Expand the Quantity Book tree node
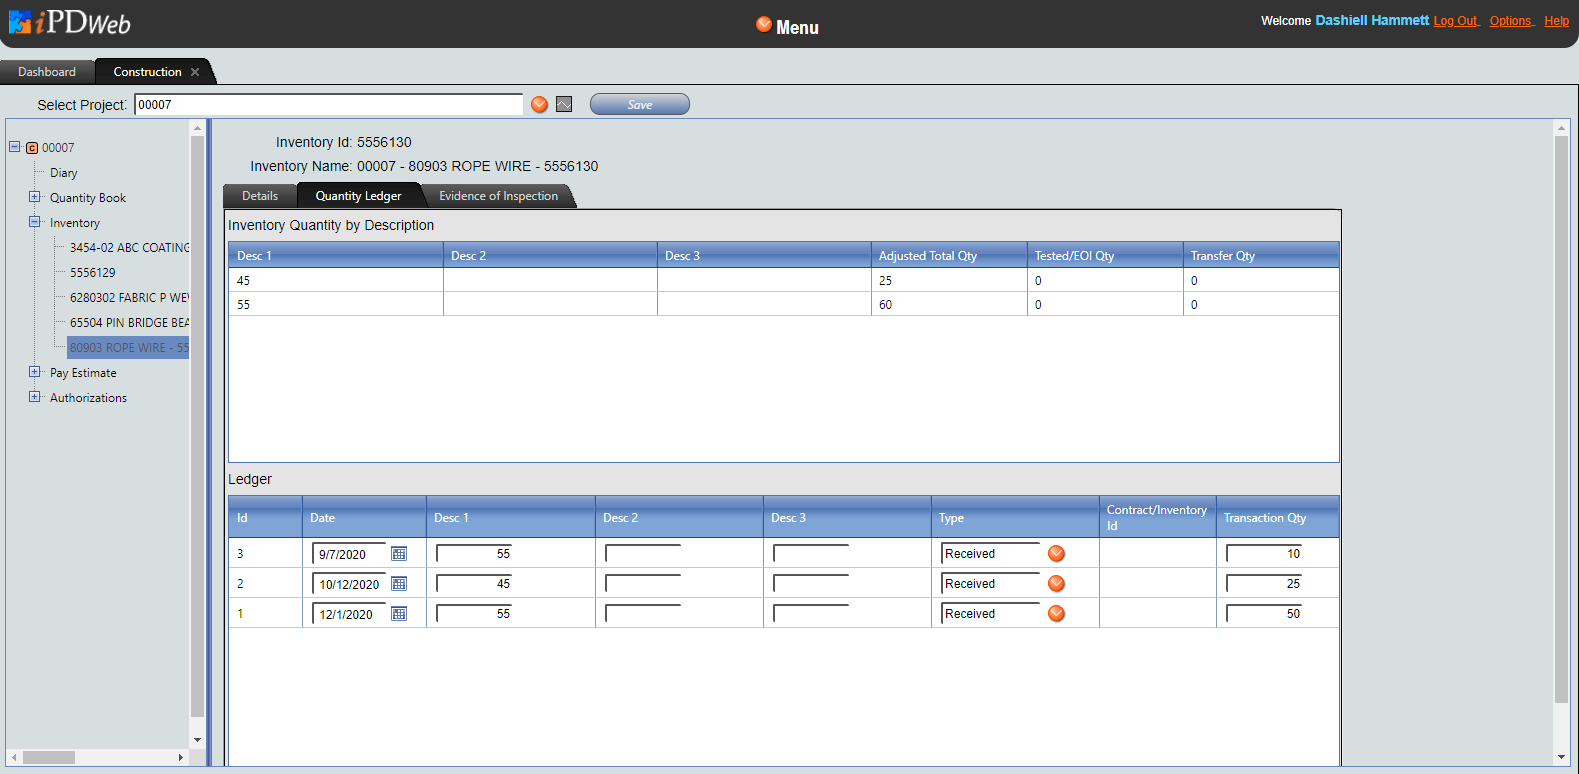The image size is (1579, 774). point(35,197)
